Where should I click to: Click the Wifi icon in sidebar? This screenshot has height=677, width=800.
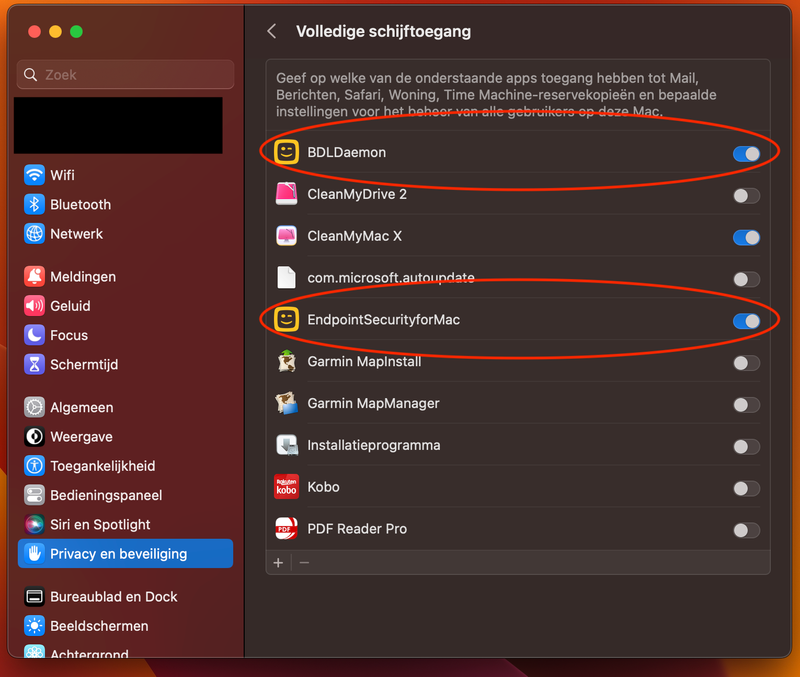[x=35, y=175]
